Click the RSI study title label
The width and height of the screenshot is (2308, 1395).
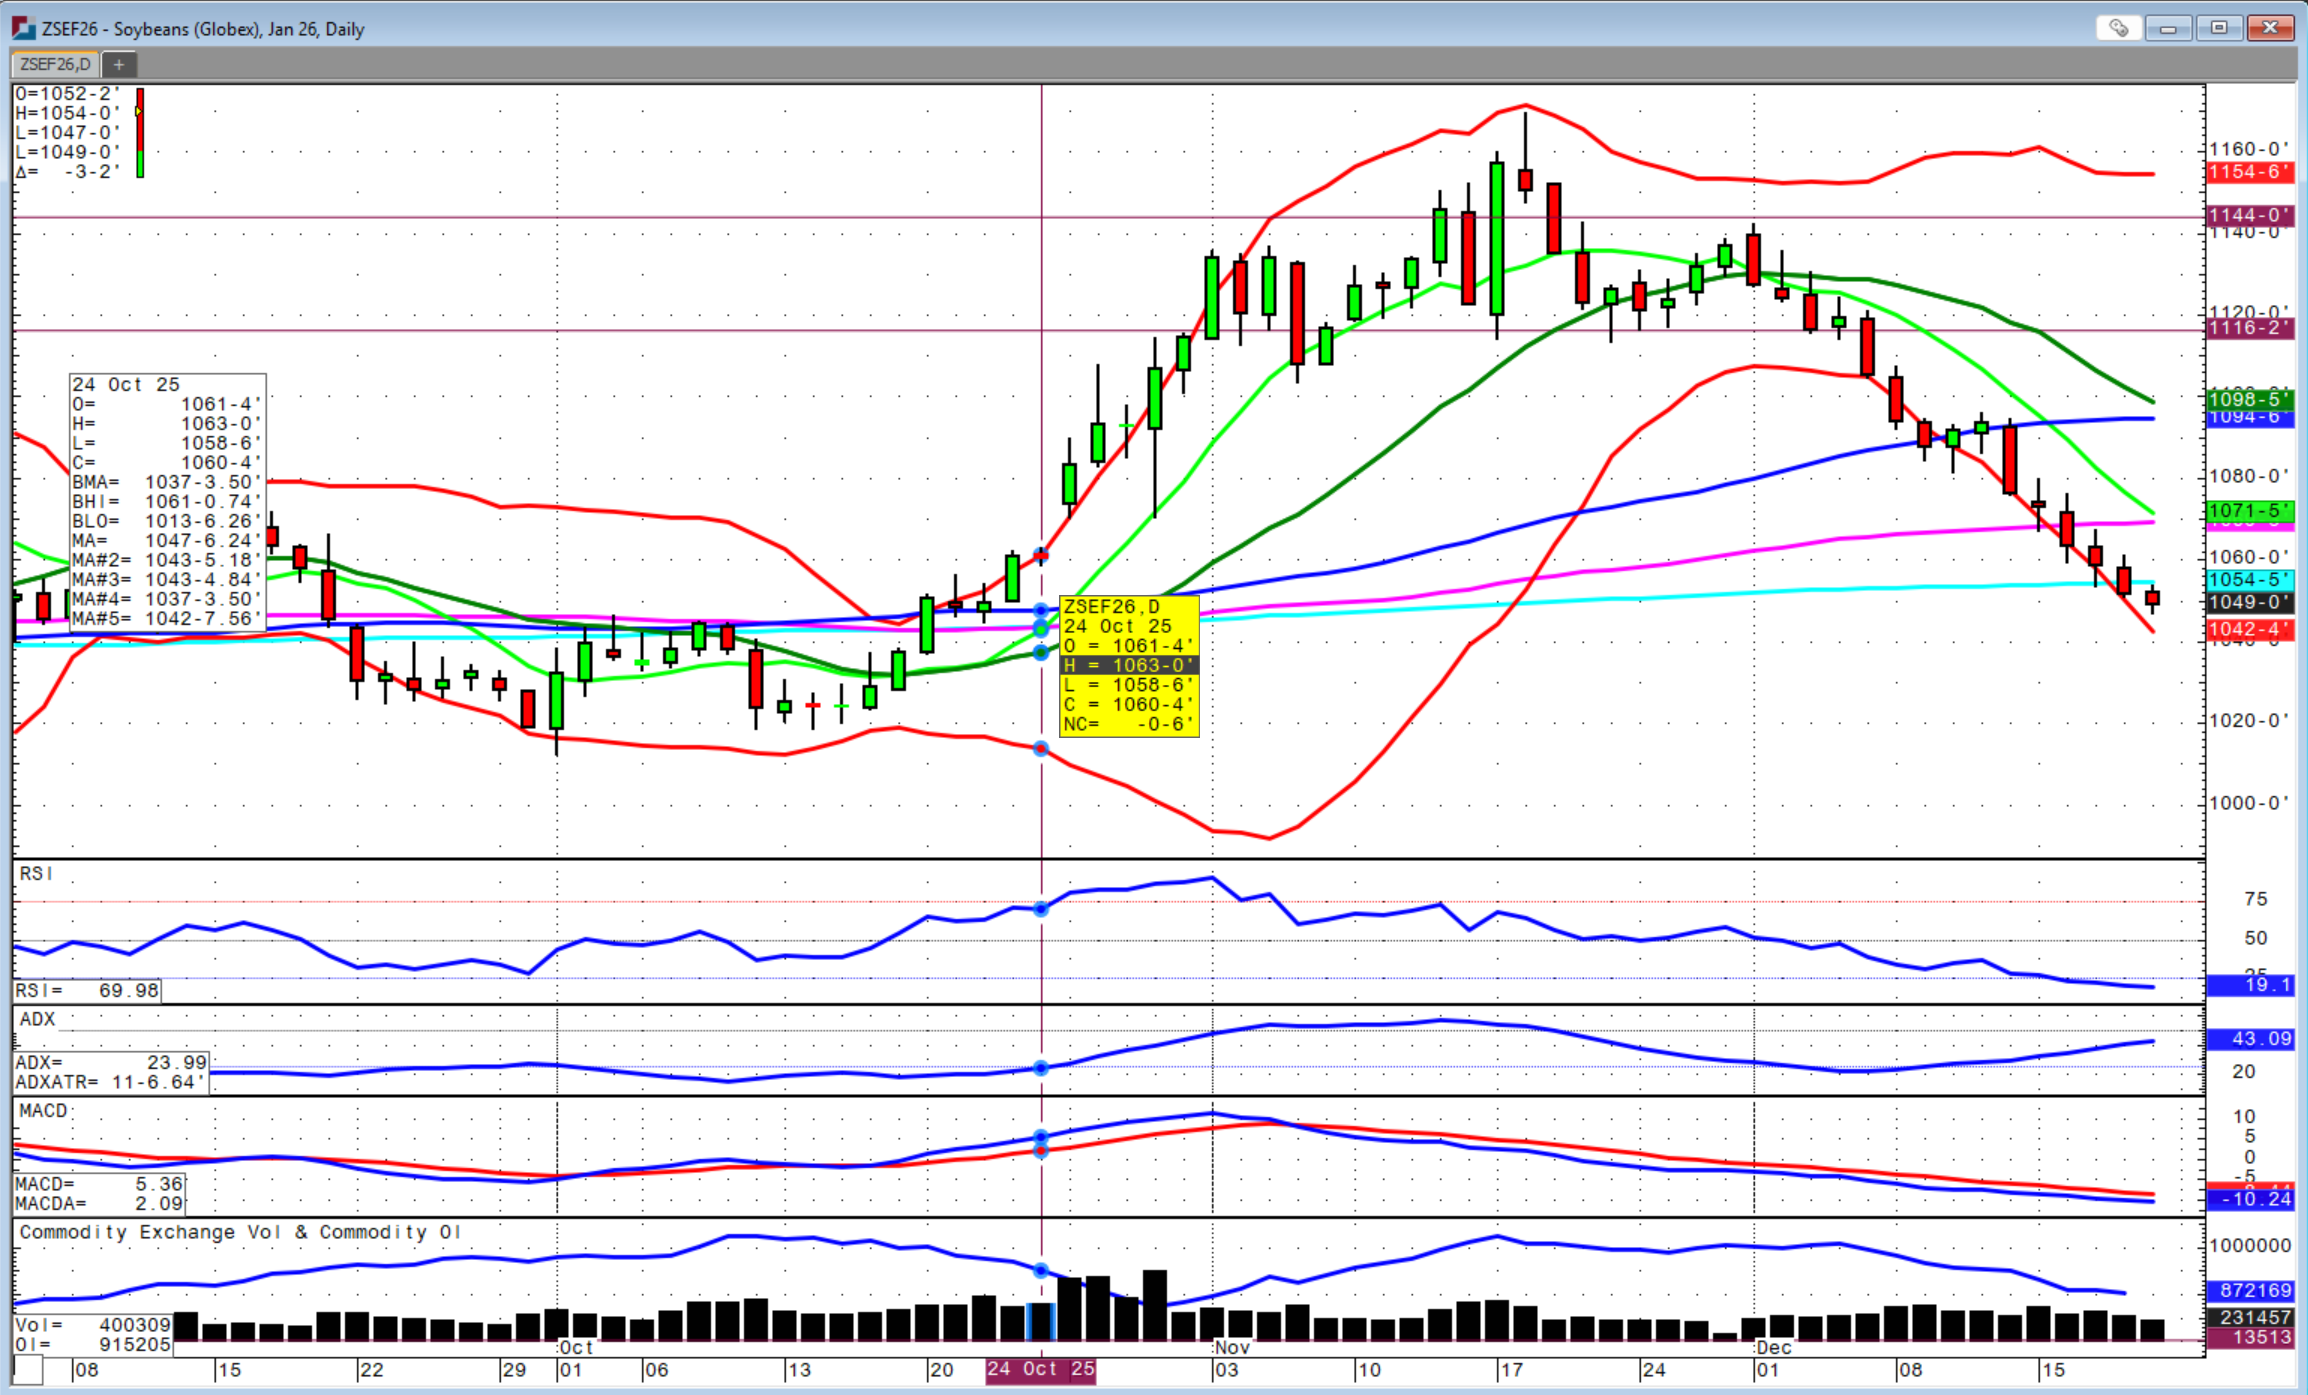(x=36, y=874)
